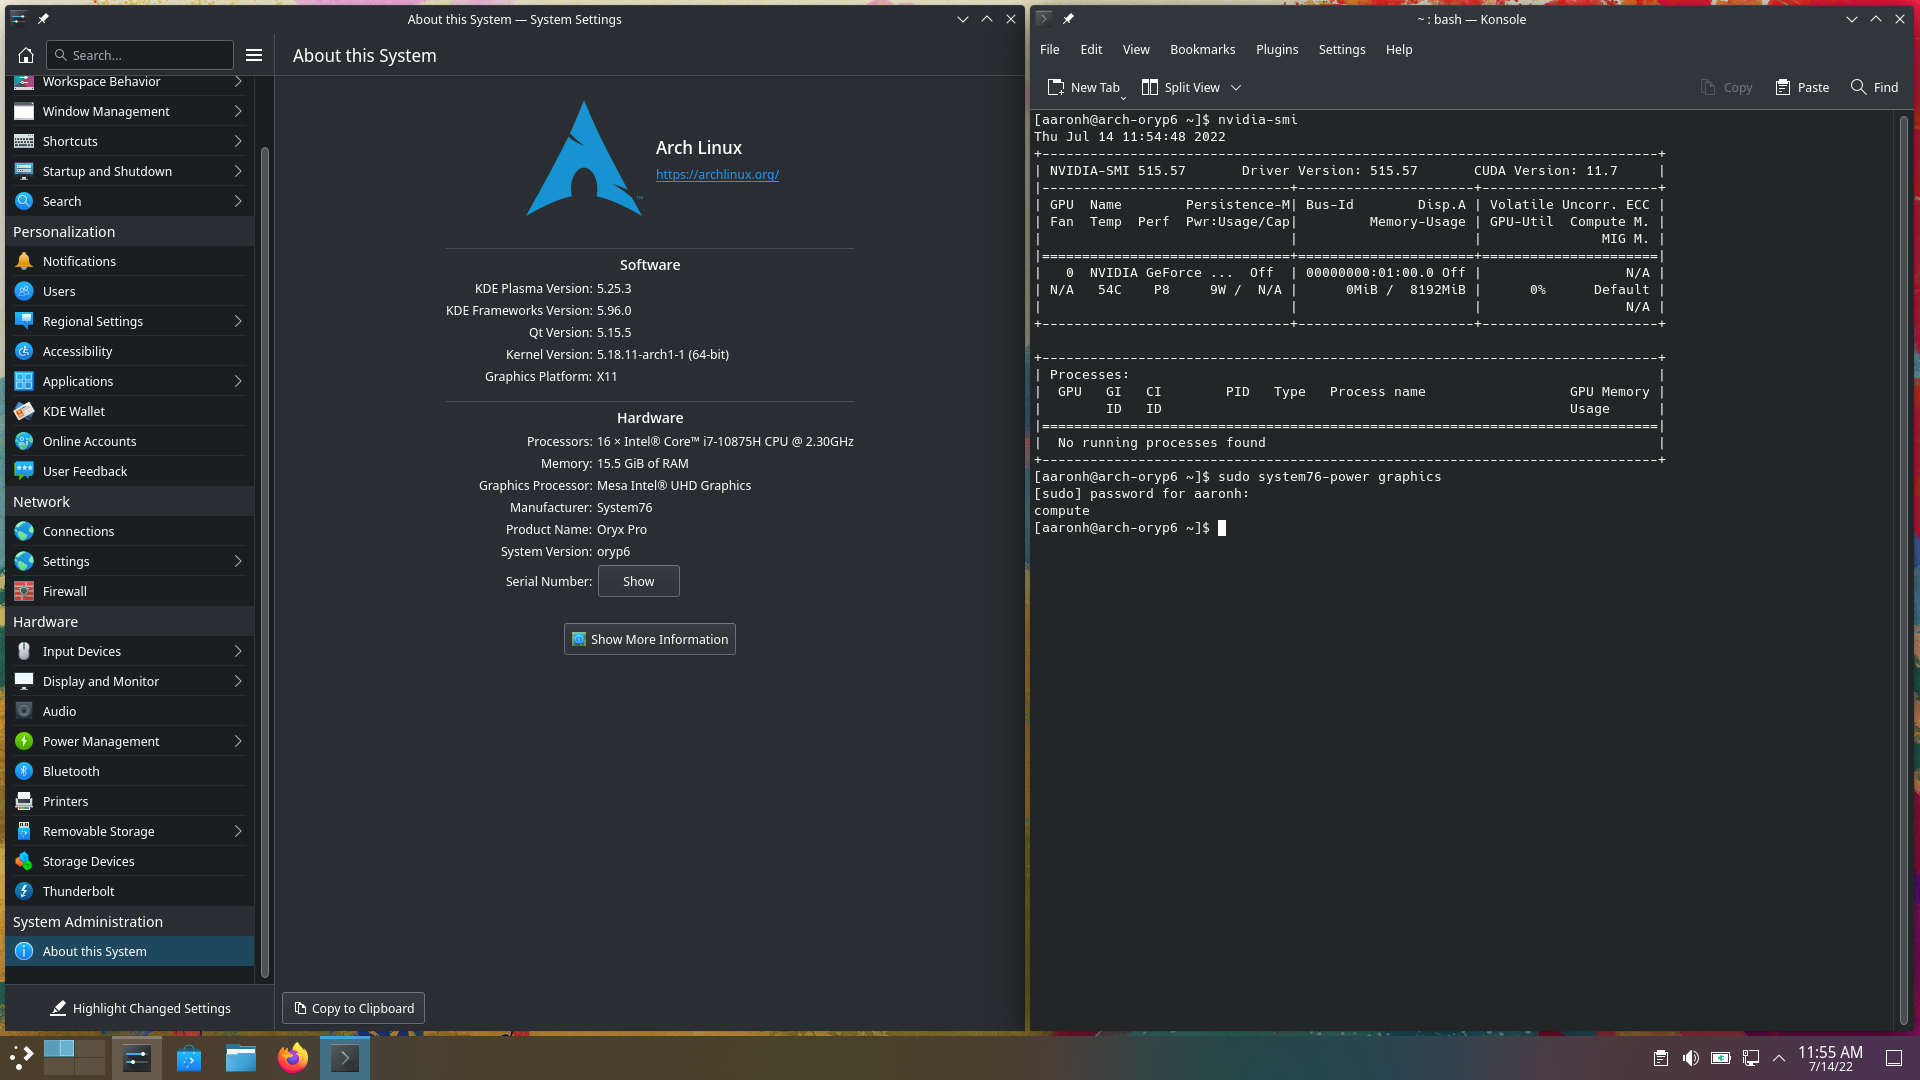Open Storage Devices settings

tap(130, 861)
